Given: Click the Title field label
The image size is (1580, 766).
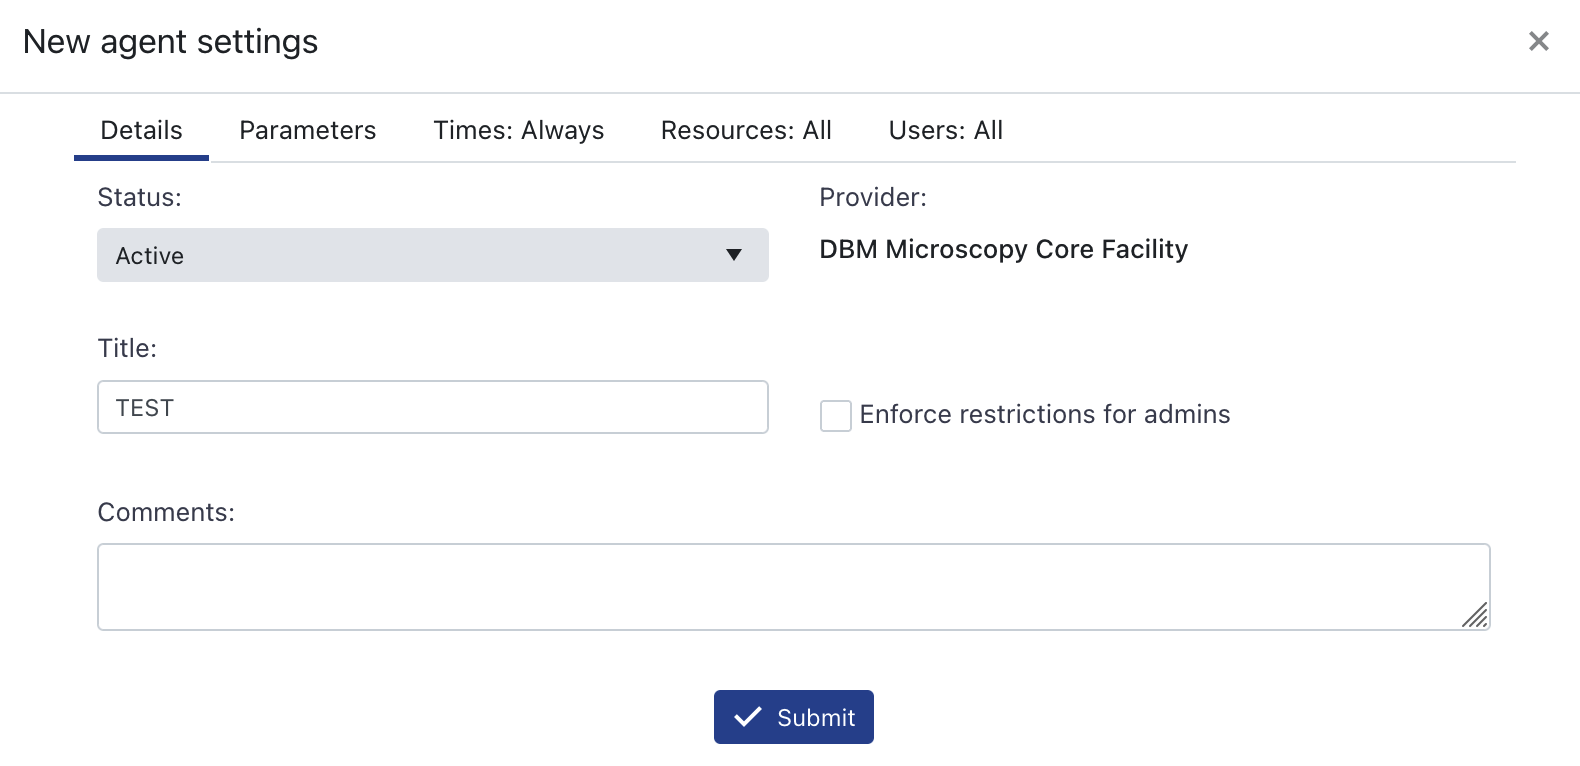Looking at the screenshot, I should 127,349.
